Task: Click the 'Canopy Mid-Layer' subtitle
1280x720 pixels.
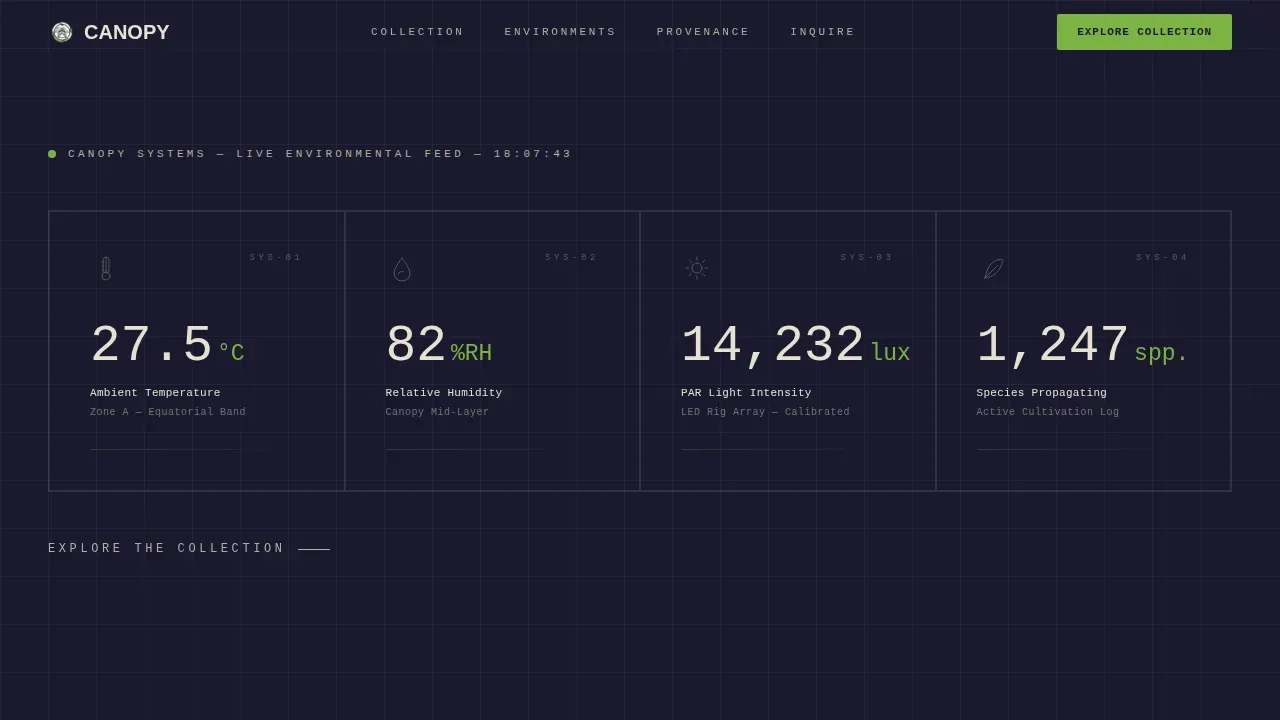Action: (x=438, y=412)
